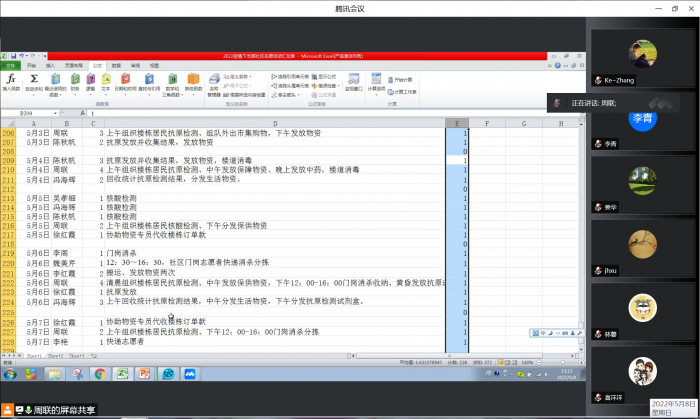Viewport: 700px width, 419px height.
Task: Click the zoom in plus button
Action: pos(581,362)
